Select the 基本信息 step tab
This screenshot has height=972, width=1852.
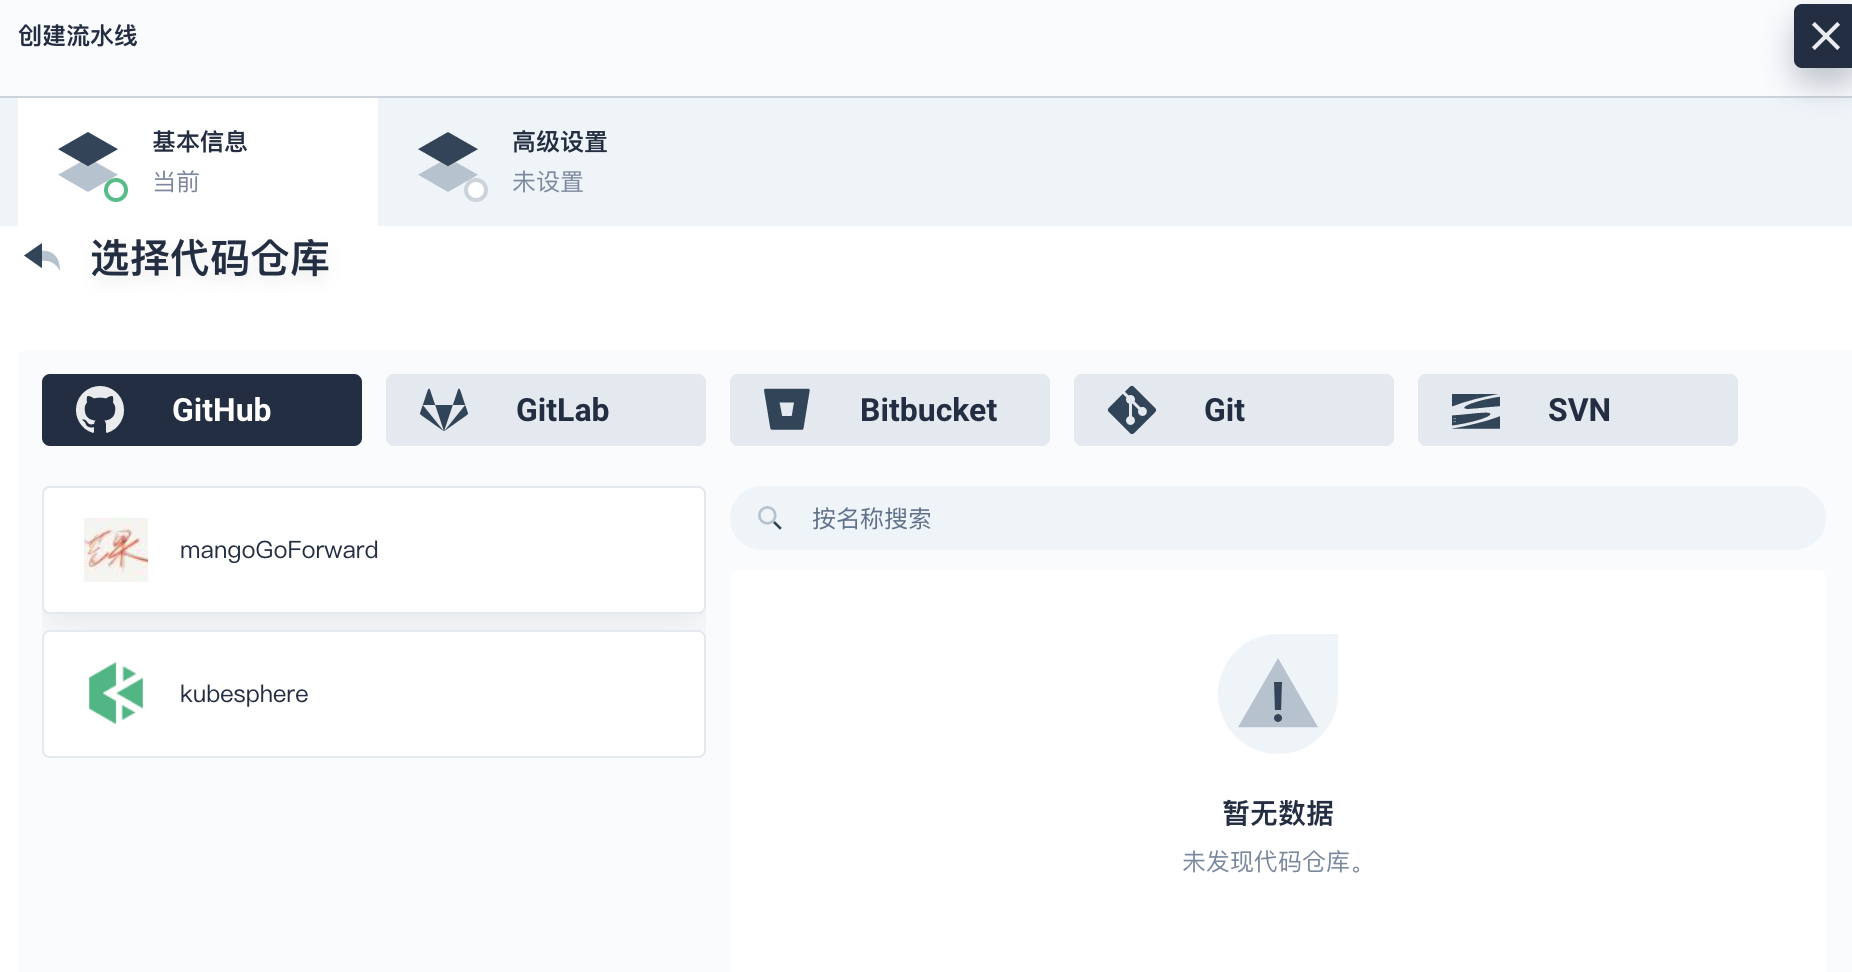[x=198, y=161]
